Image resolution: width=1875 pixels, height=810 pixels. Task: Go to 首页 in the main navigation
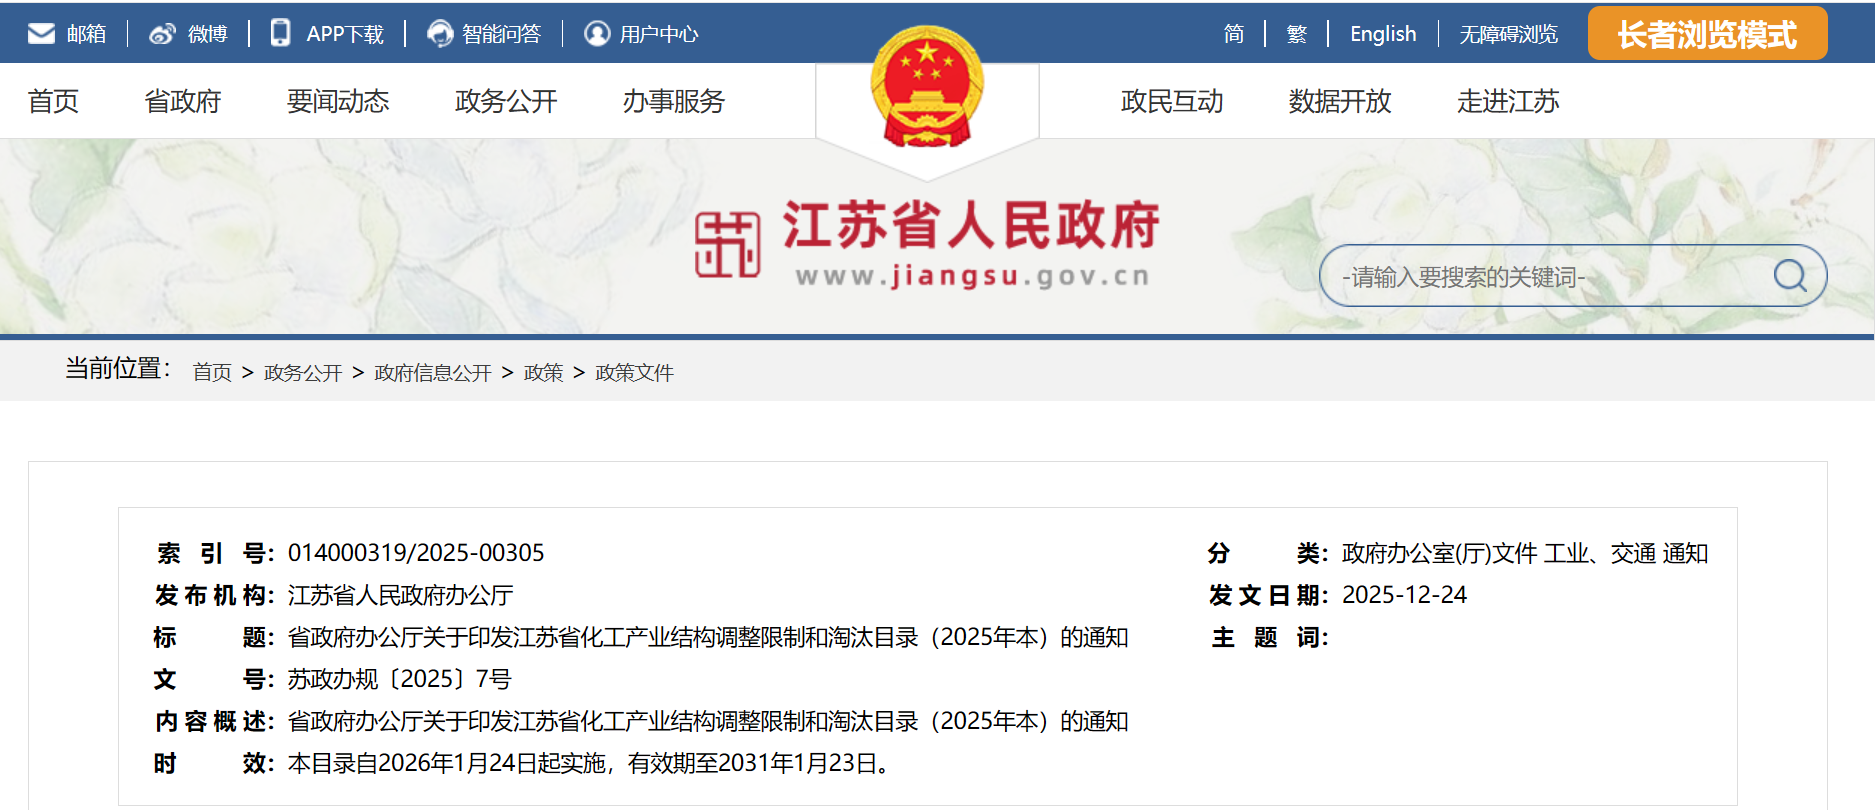pos(53,101)
